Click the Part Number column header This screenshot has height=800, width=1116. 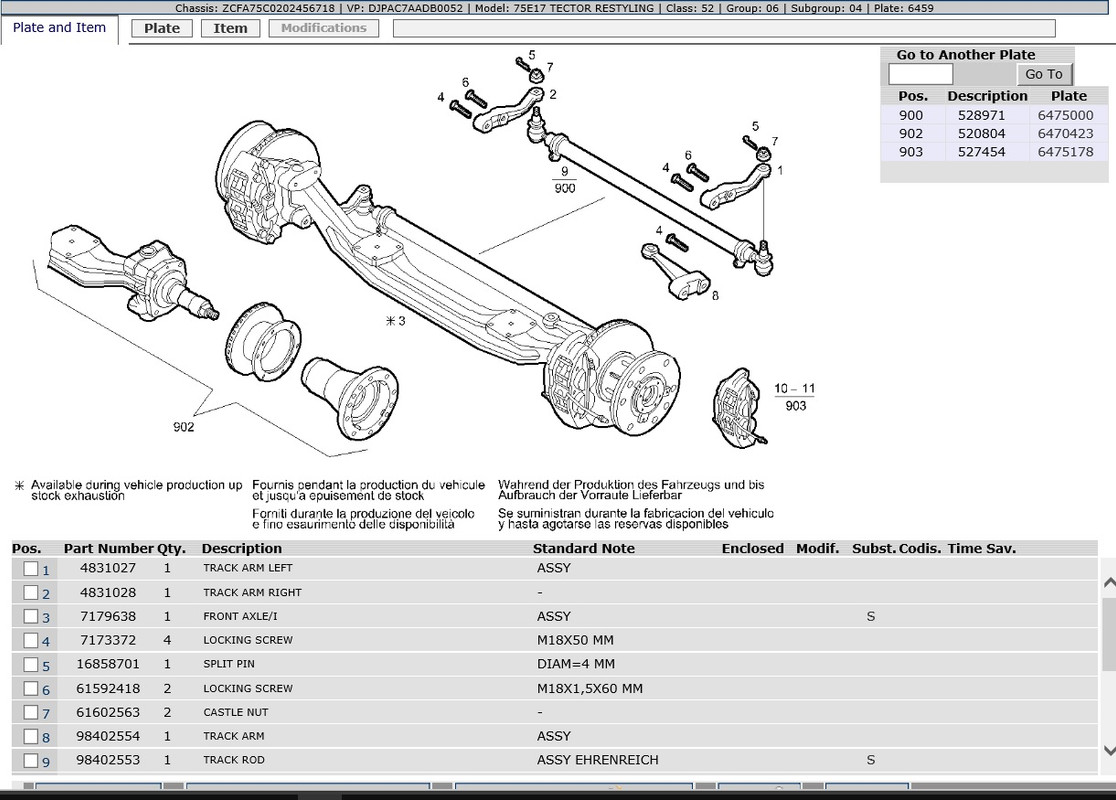108,549
